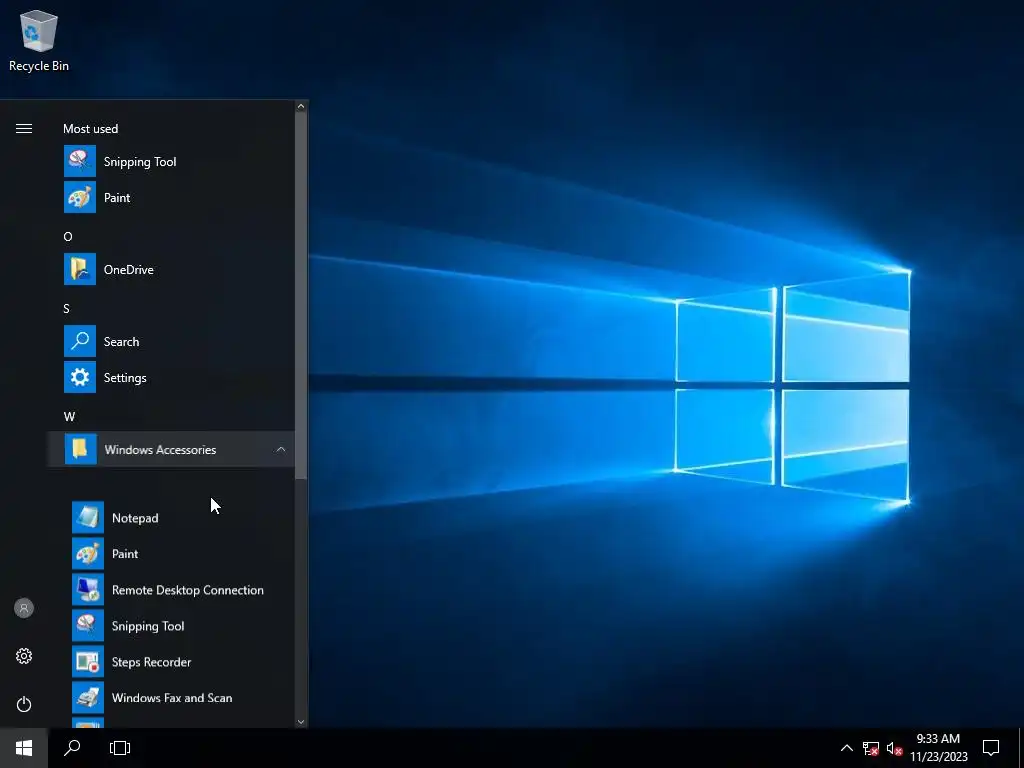Screen dimensions: 1024x768
Task: Click the Power icon in Start menu
Action: pyautogui.click(x=24, y=704)
